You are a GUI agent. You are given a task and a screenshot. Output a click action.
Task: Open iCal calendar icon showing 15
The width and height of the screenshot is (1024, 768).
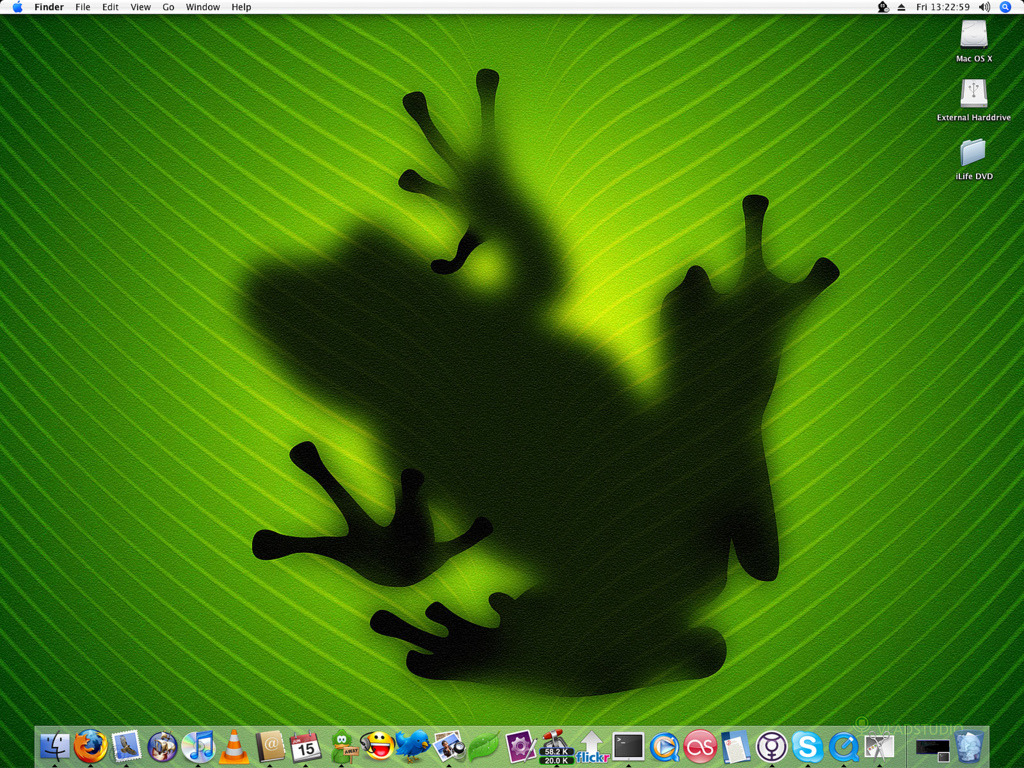(305, 746)
